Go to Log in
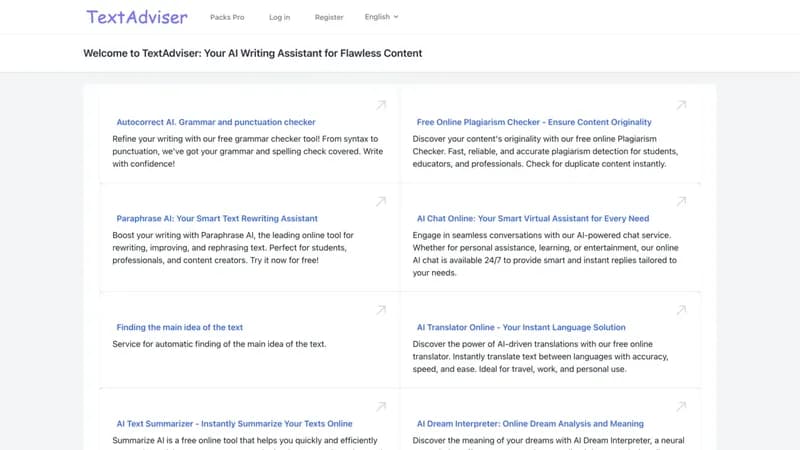This screenshot has width=800, height=450. tap(280, 17)
